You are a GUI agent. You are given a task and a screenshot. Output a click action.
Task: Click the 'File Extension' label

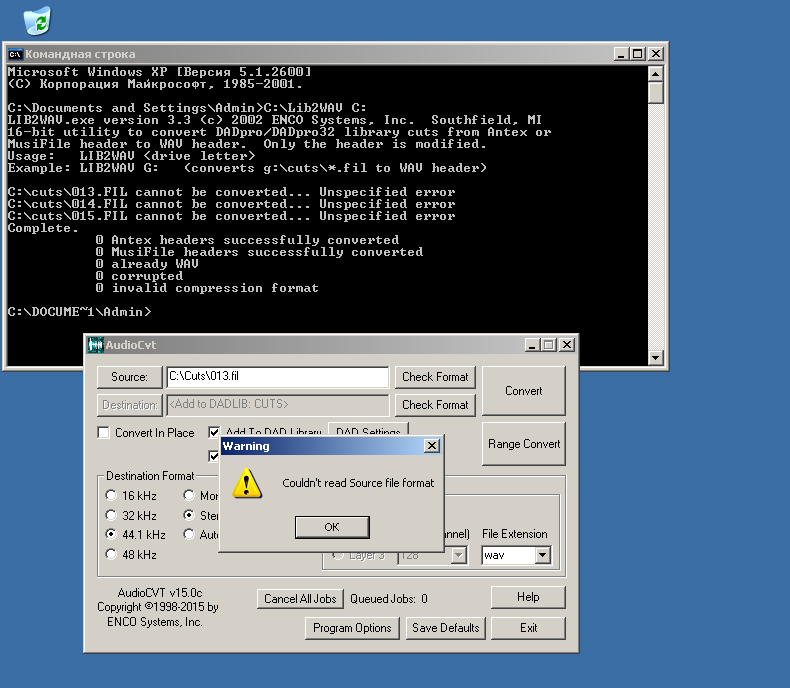[514, 534]
